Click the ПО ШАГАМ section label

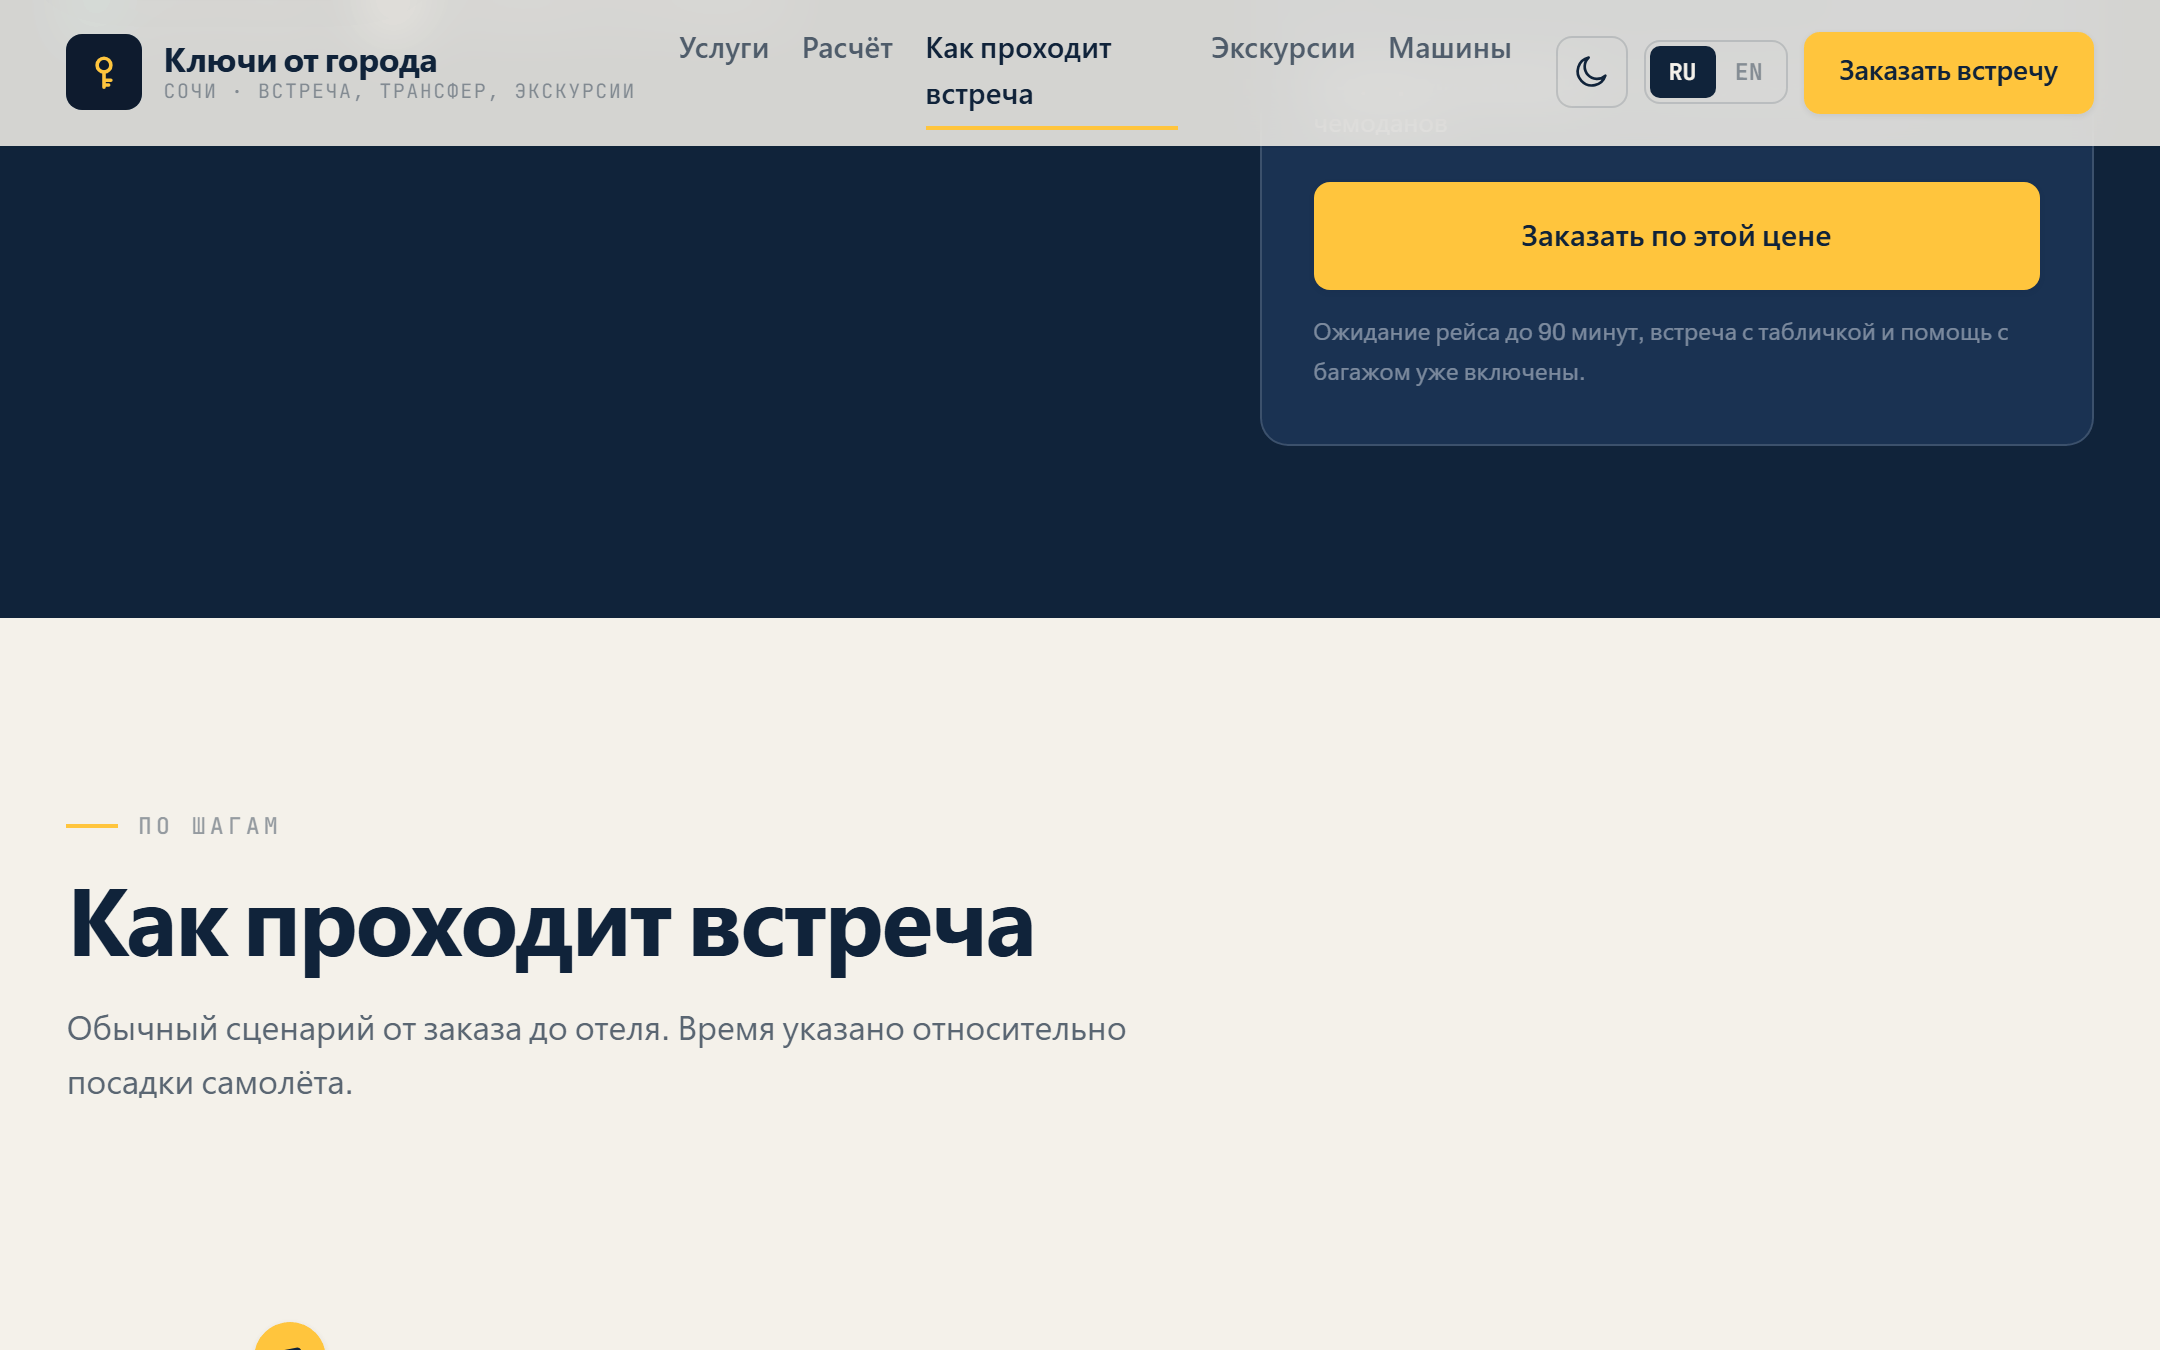click(209, 826)
